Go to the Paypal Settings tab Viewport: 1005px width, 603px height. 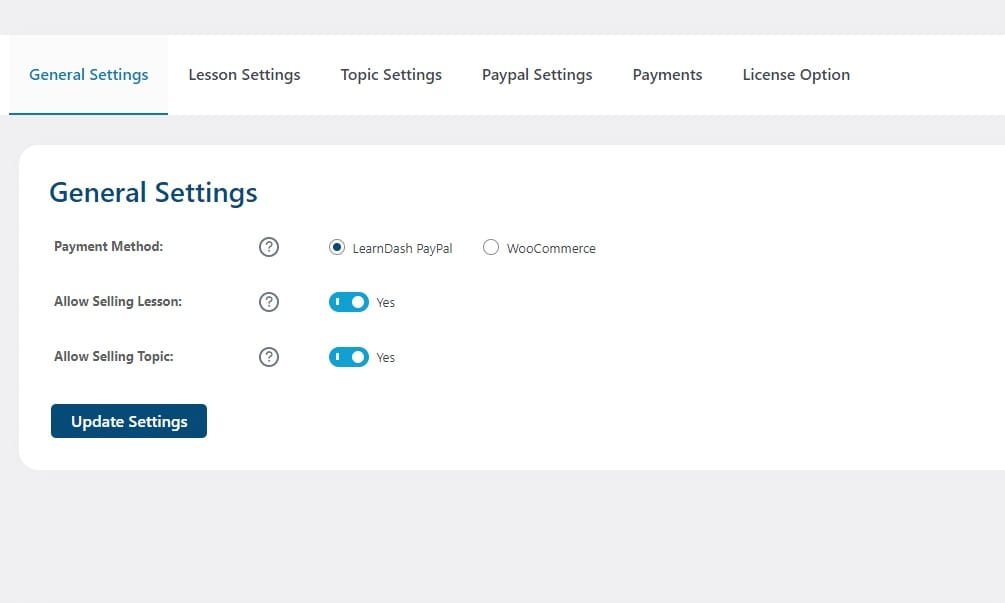pos(537,75)
